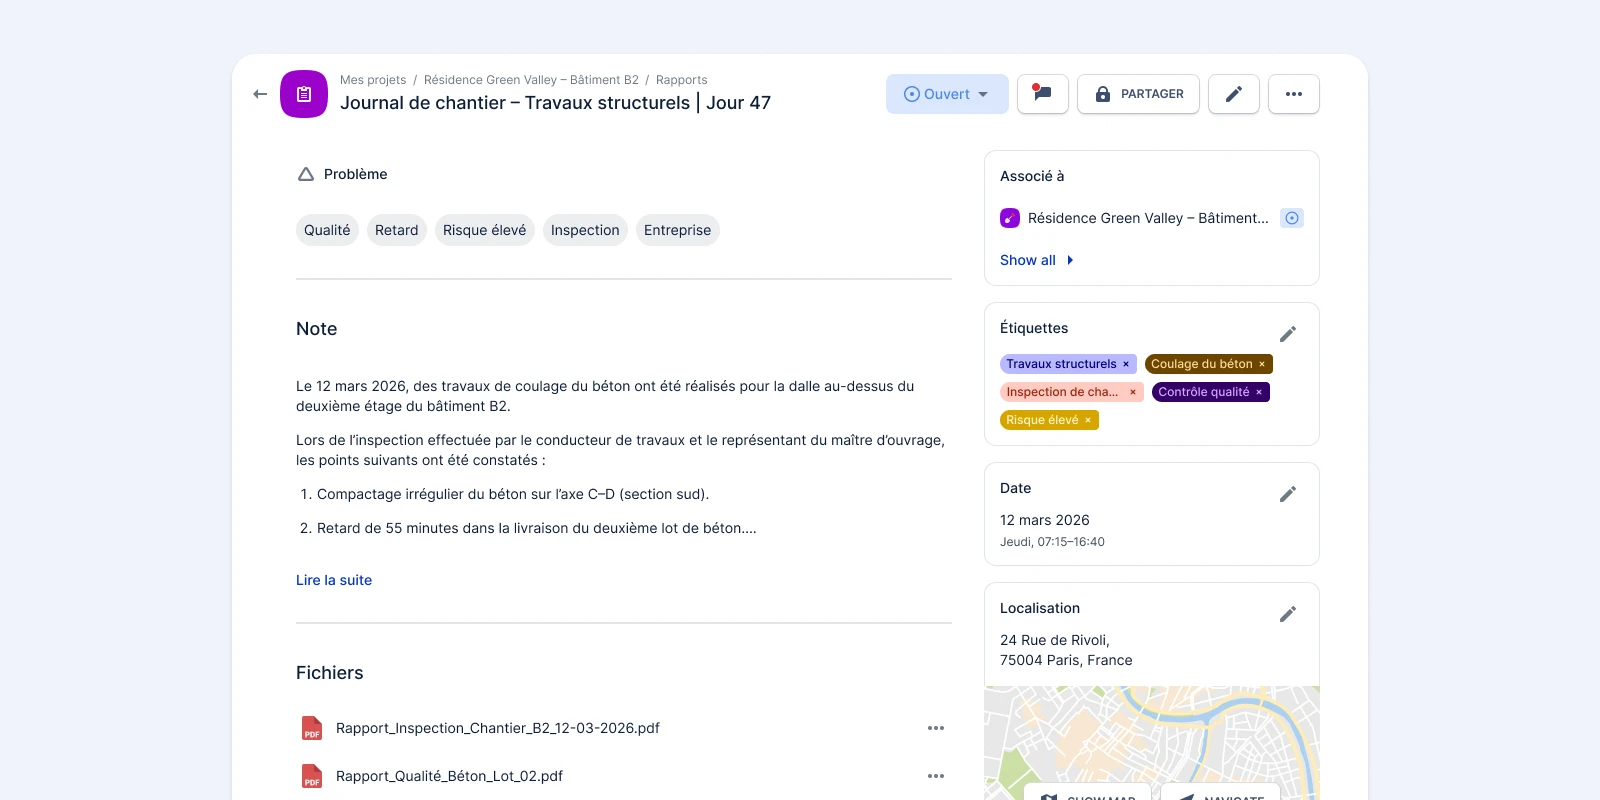This screenshot has height=800, width=1600.
Task: Open Résidence Green Valley – Bâtiment B2 breadcrumb
Action: pos(531,80)
